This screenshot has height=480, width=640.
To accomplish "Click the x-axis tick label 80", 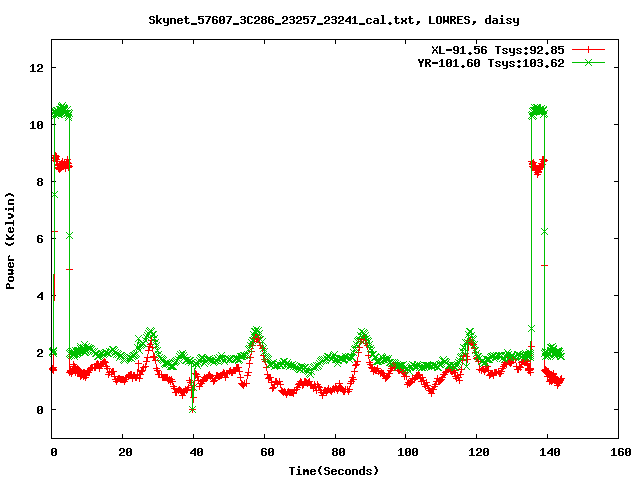I will pos(338,452).
